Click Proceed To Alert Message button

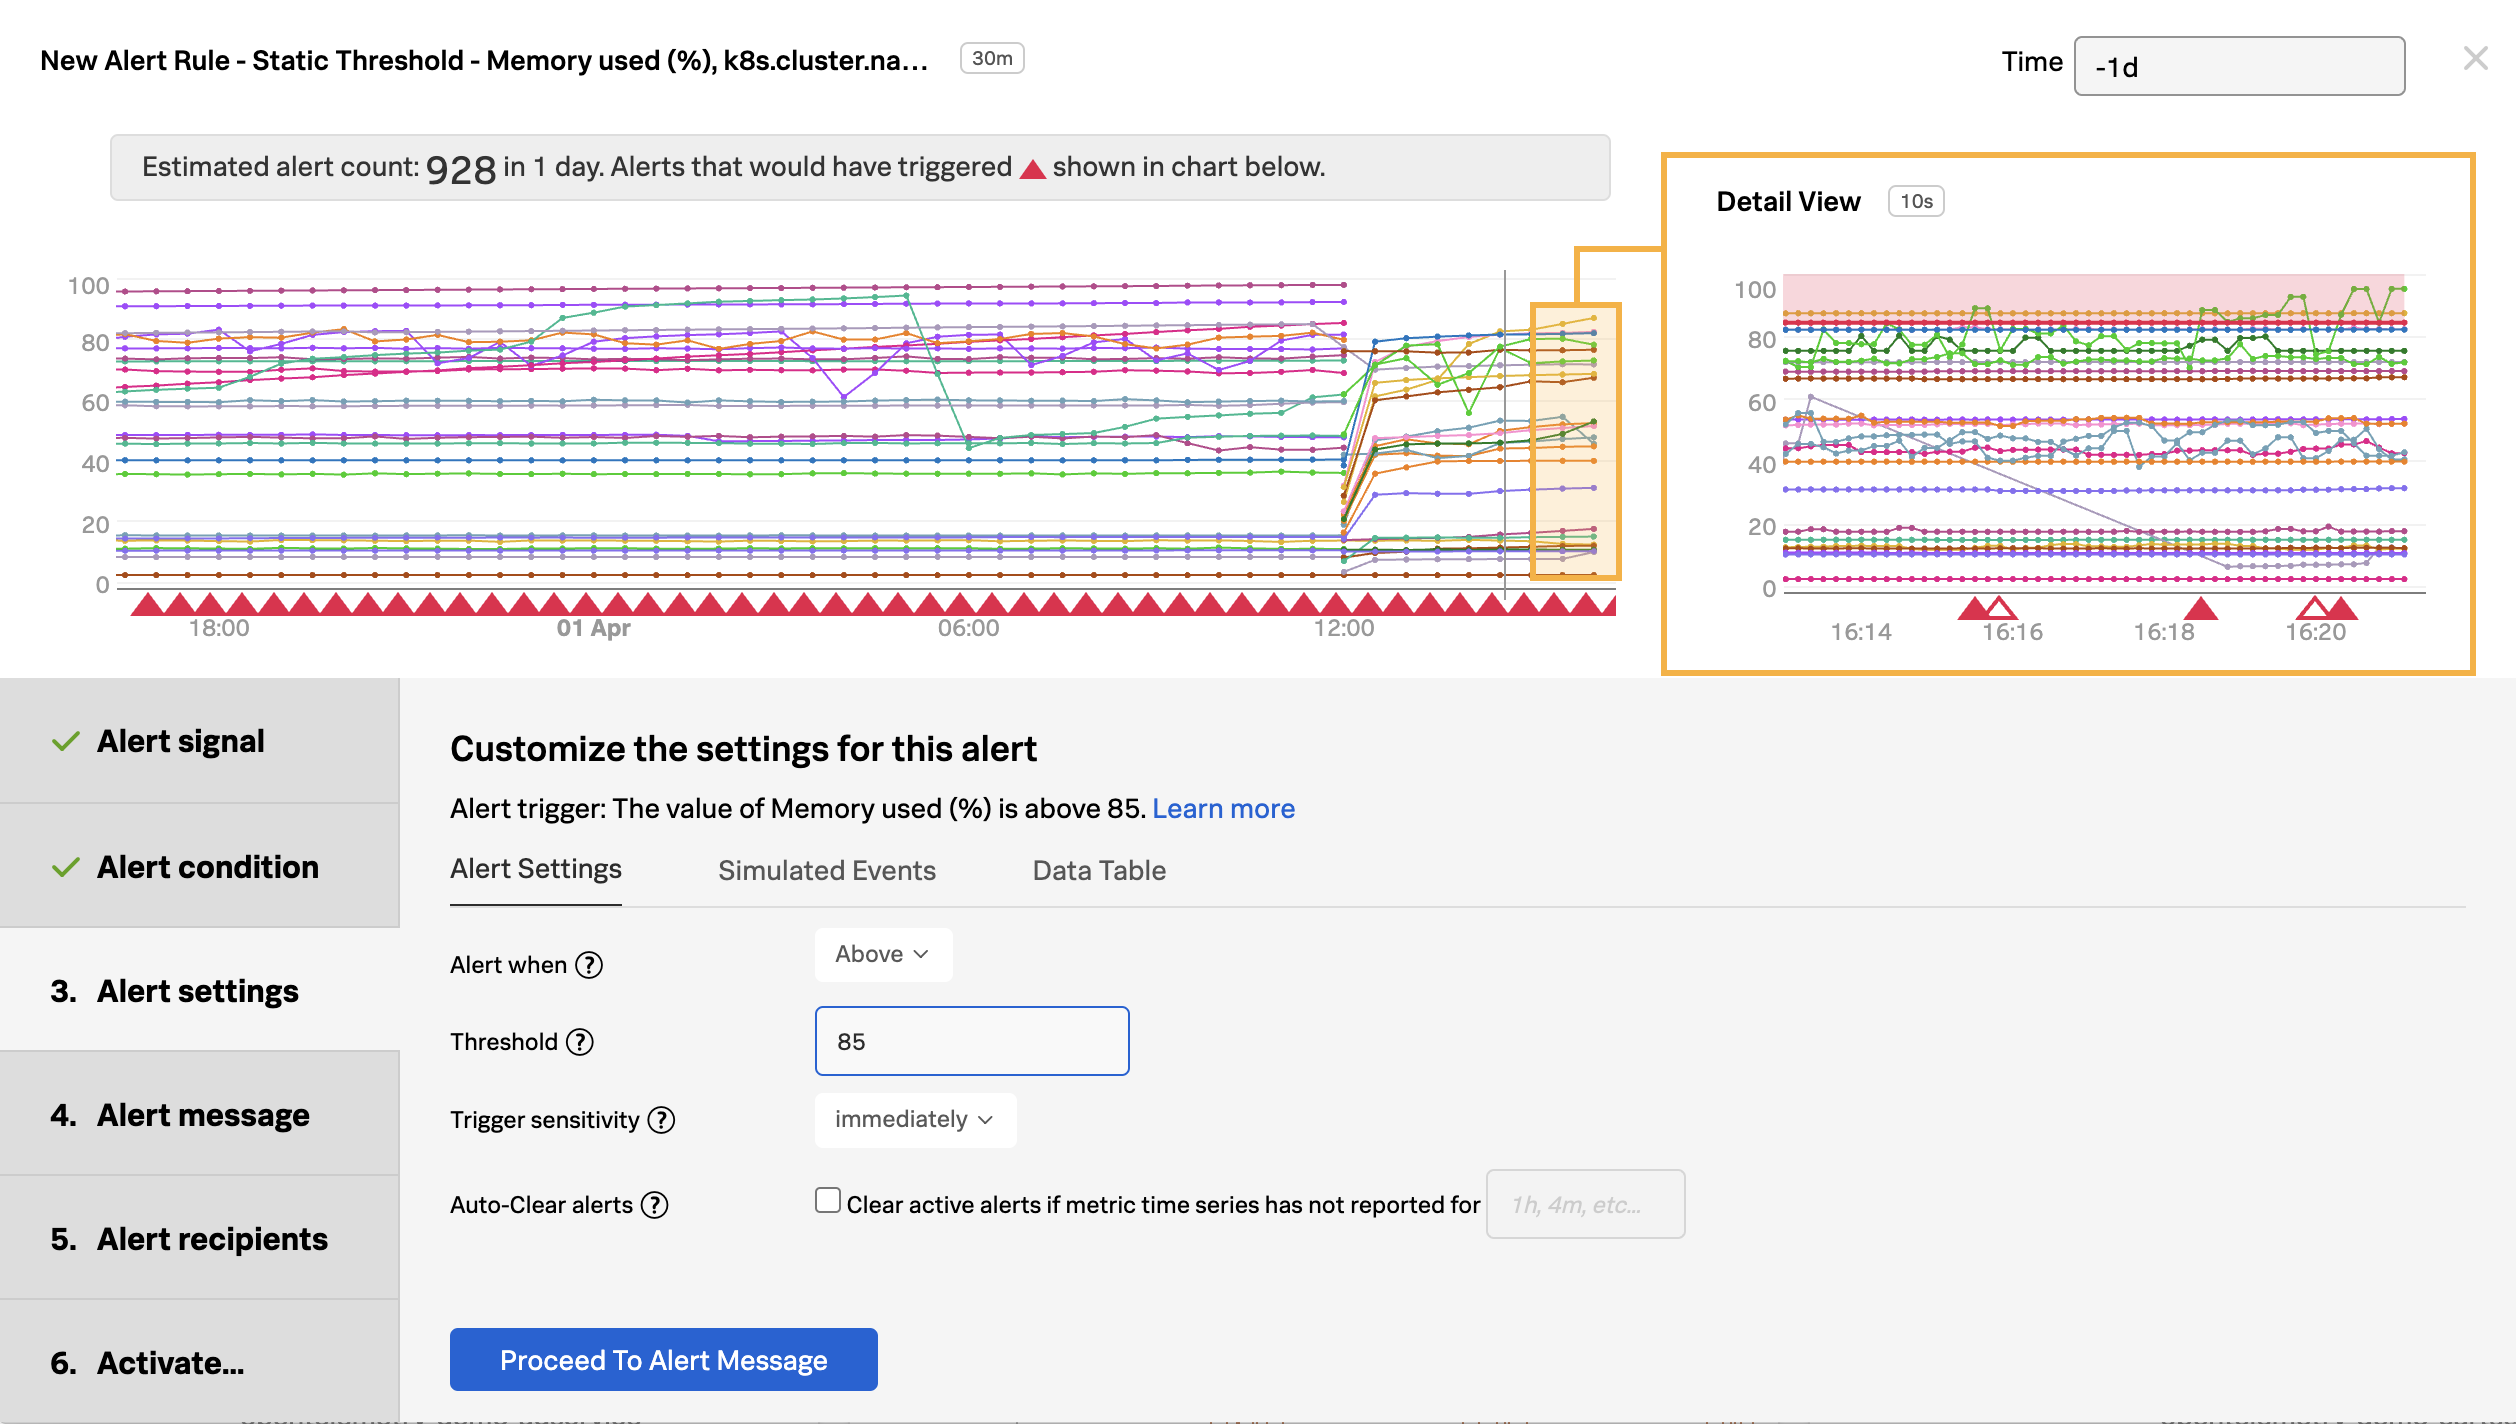(663, 1360)
